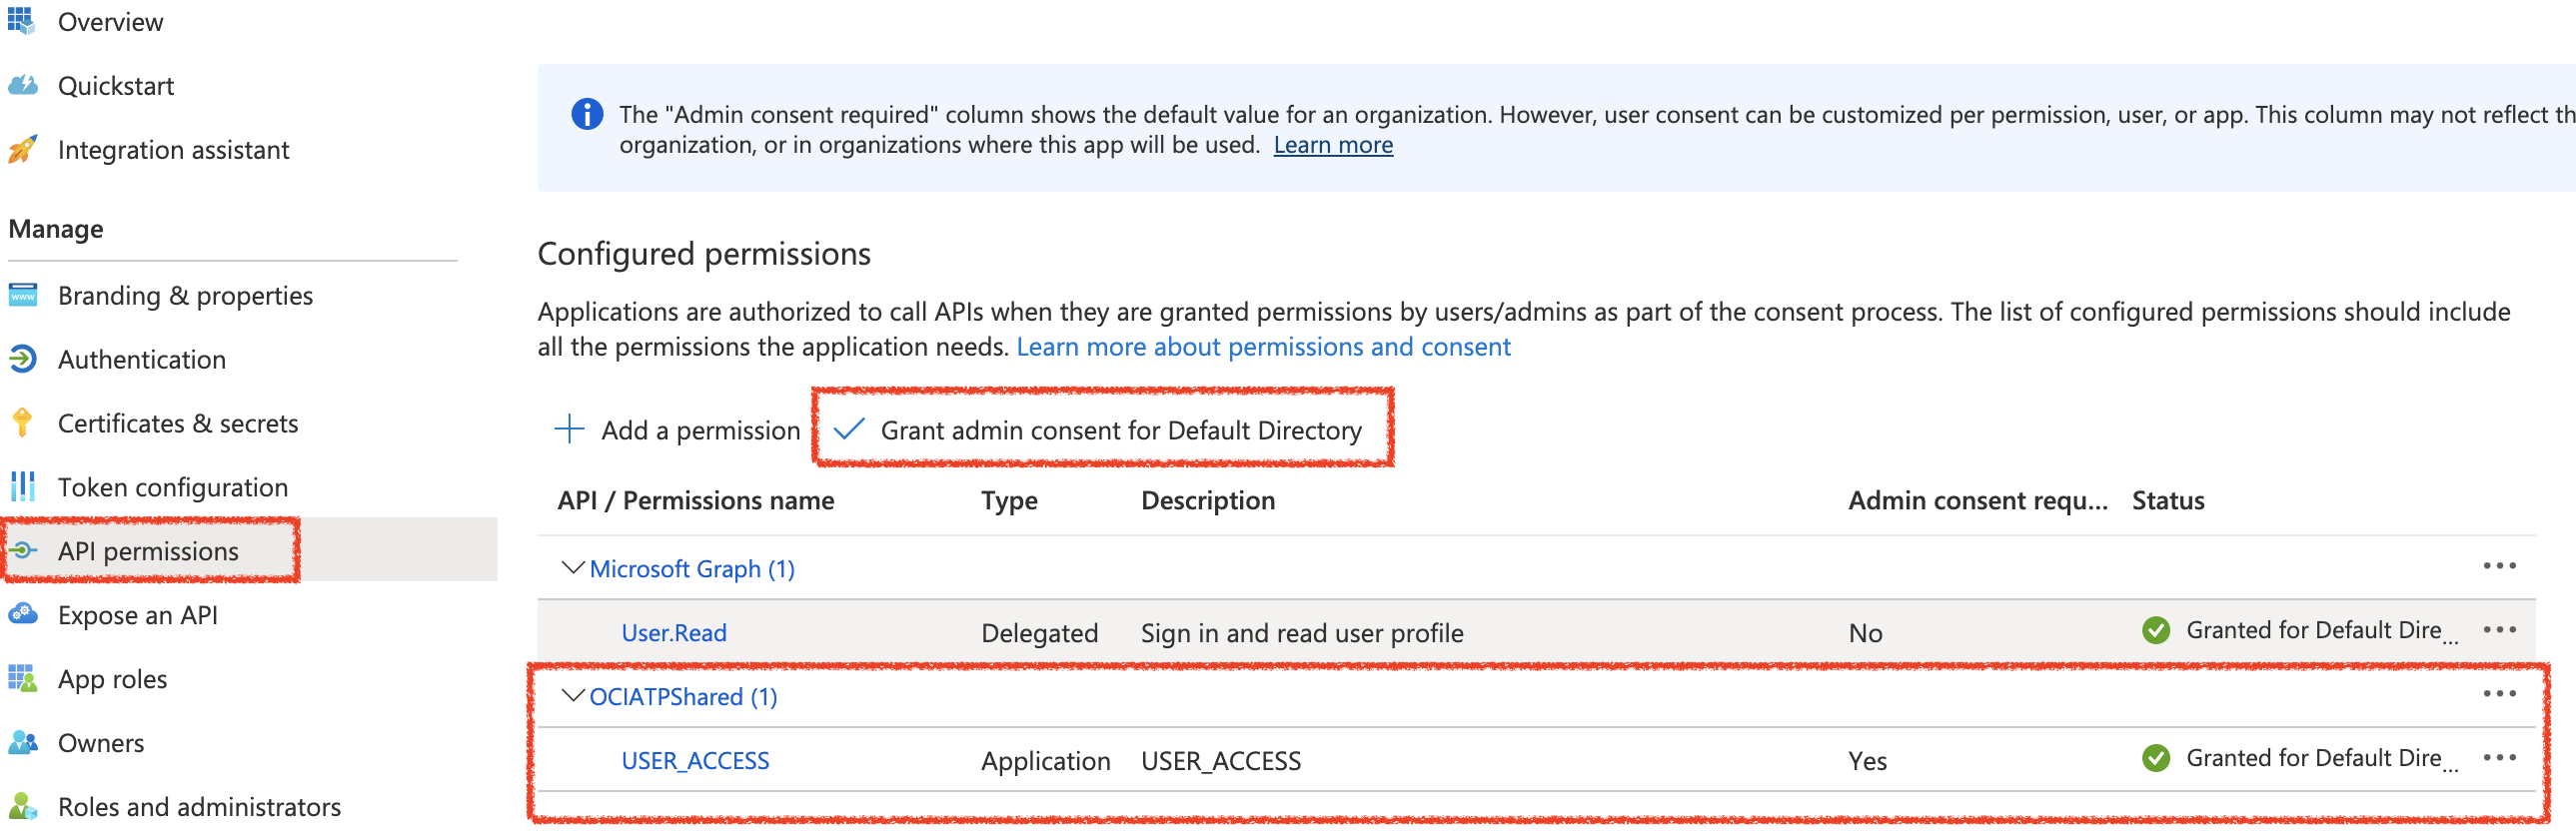Select Authentication in the Manage menu
This screenshot has height=839, width=2576.
pyautogui.click(x=142, y=360)
